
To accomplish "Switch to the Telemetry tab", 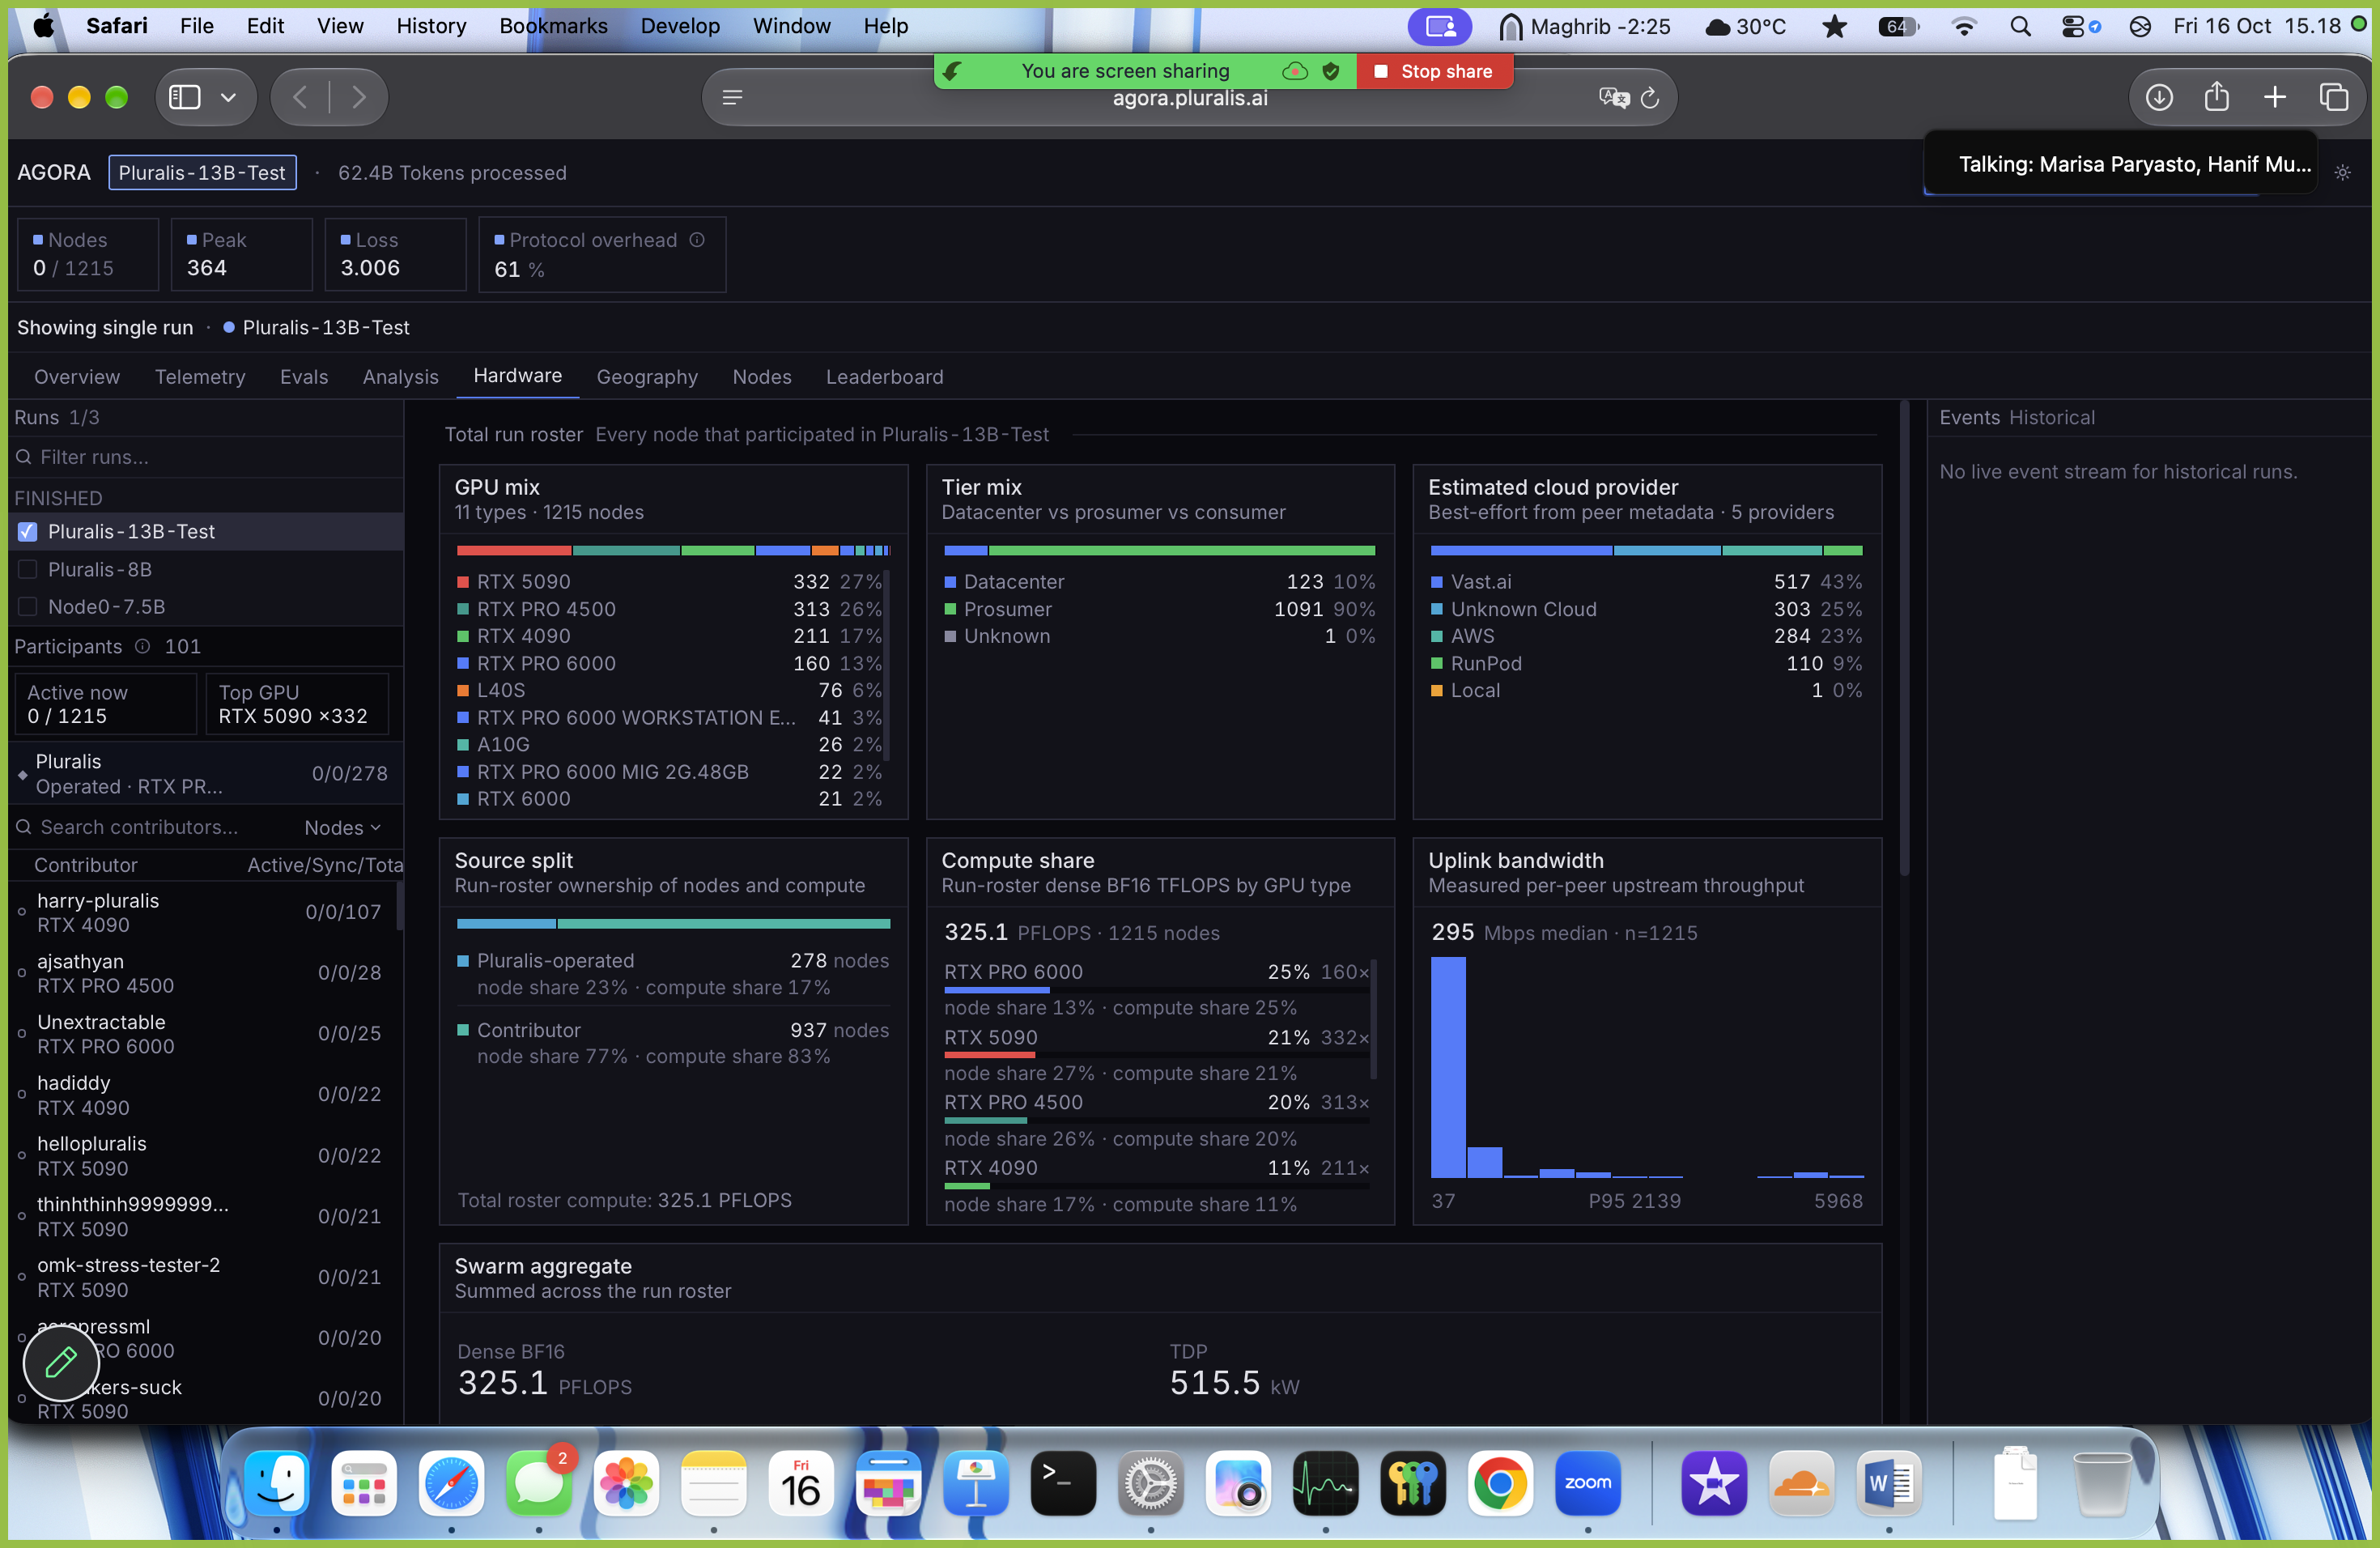I will (200, 376).
